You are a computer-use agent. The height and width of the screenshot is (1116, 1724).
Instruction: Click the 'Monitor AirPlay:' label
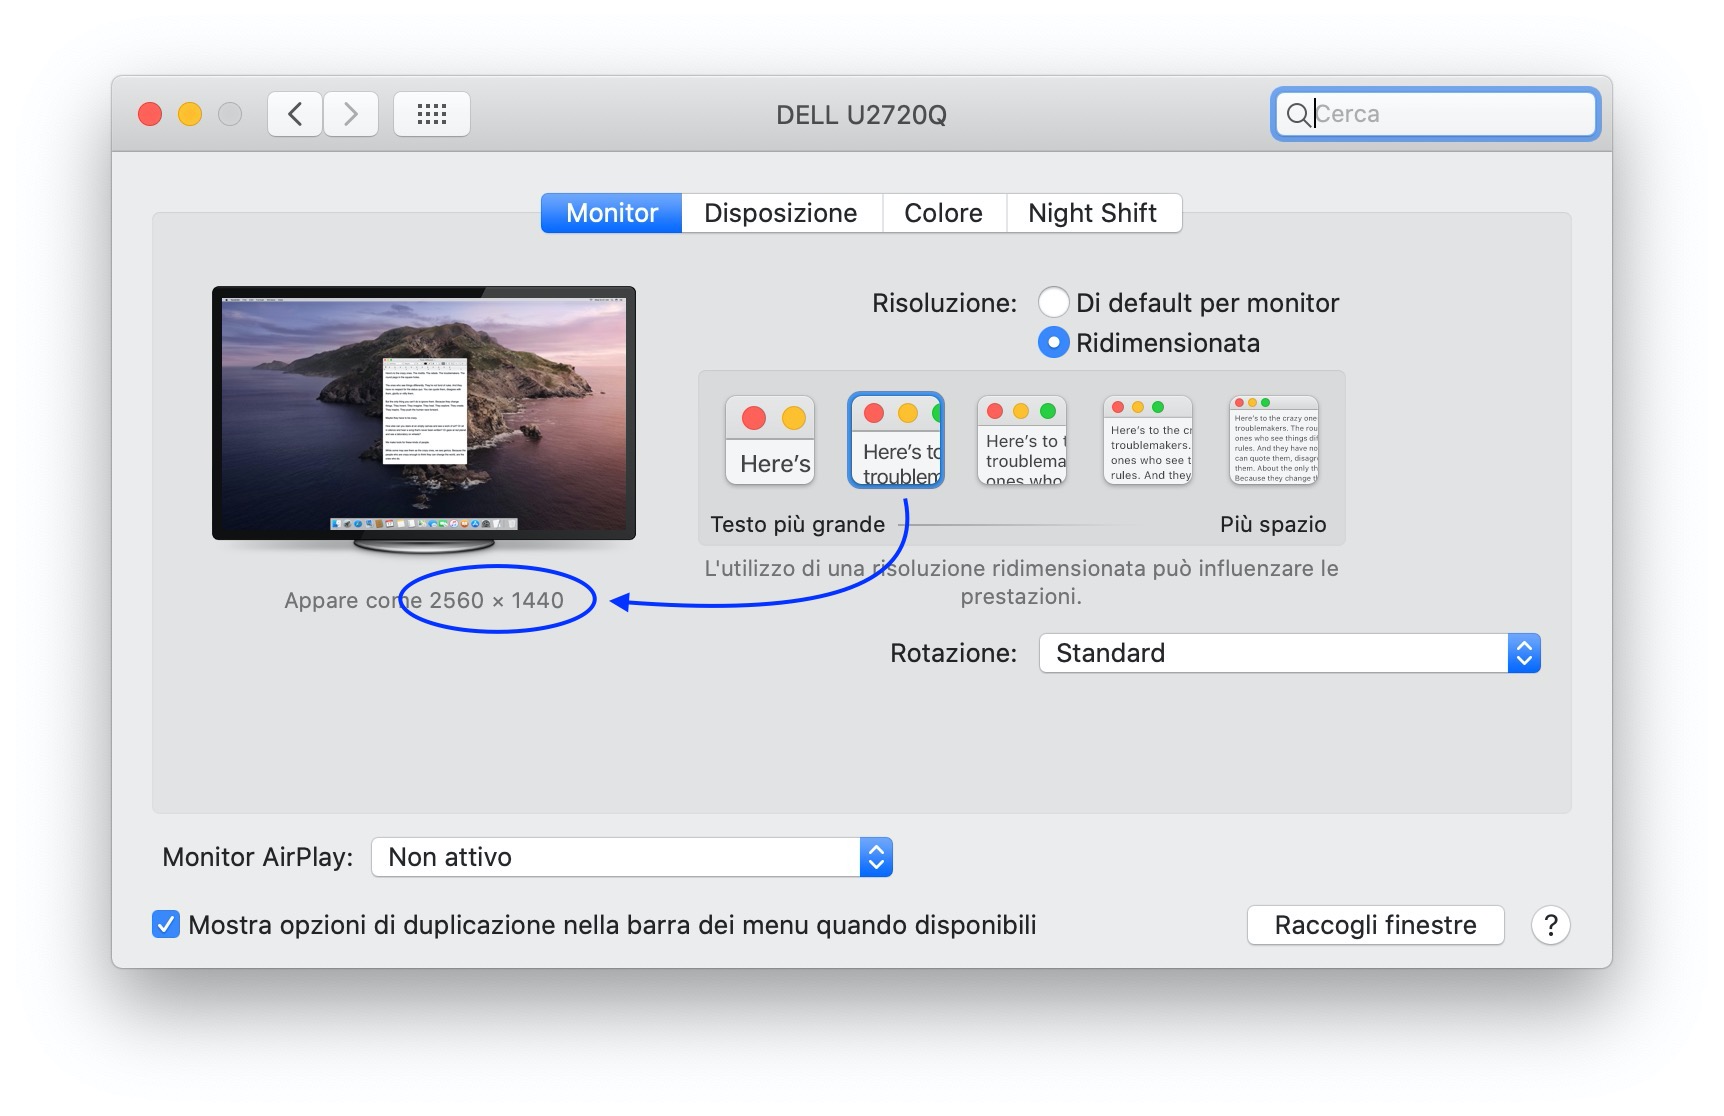pos(258,857)
